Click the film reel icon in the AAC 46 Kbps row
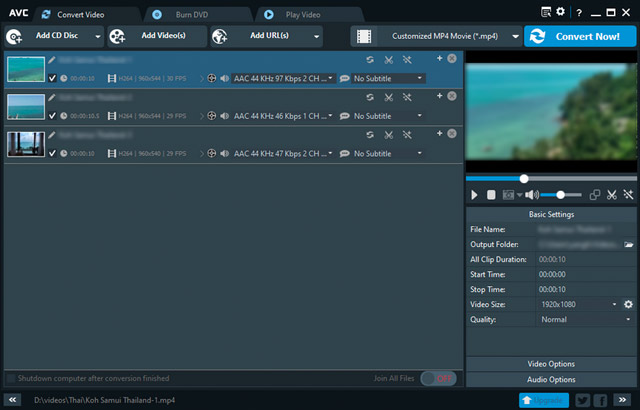Screen dimensions: 640x410 (211, 116)
